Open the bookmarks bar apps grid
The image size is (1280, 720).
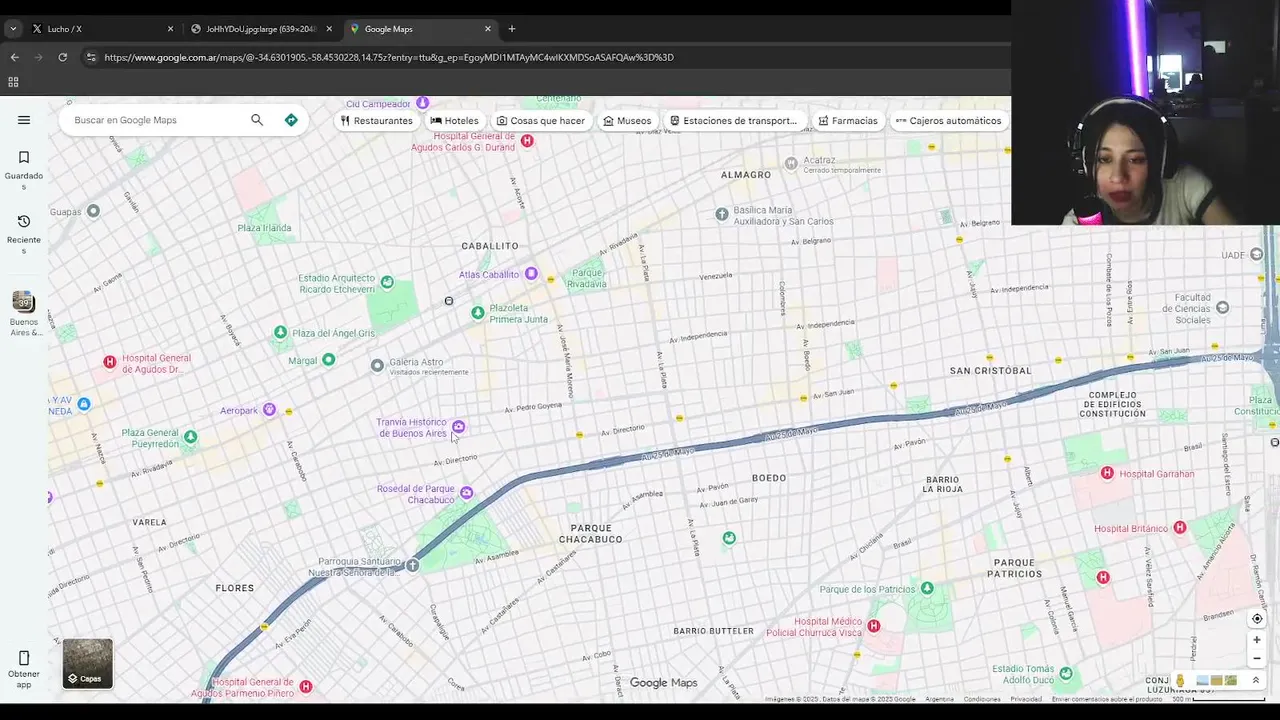click(x=13, y=82)
